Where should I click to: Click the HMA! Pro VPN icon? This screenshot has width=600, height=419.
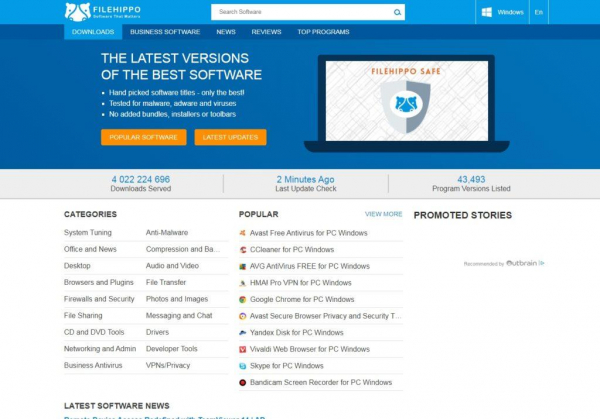(x=243, y=283)
